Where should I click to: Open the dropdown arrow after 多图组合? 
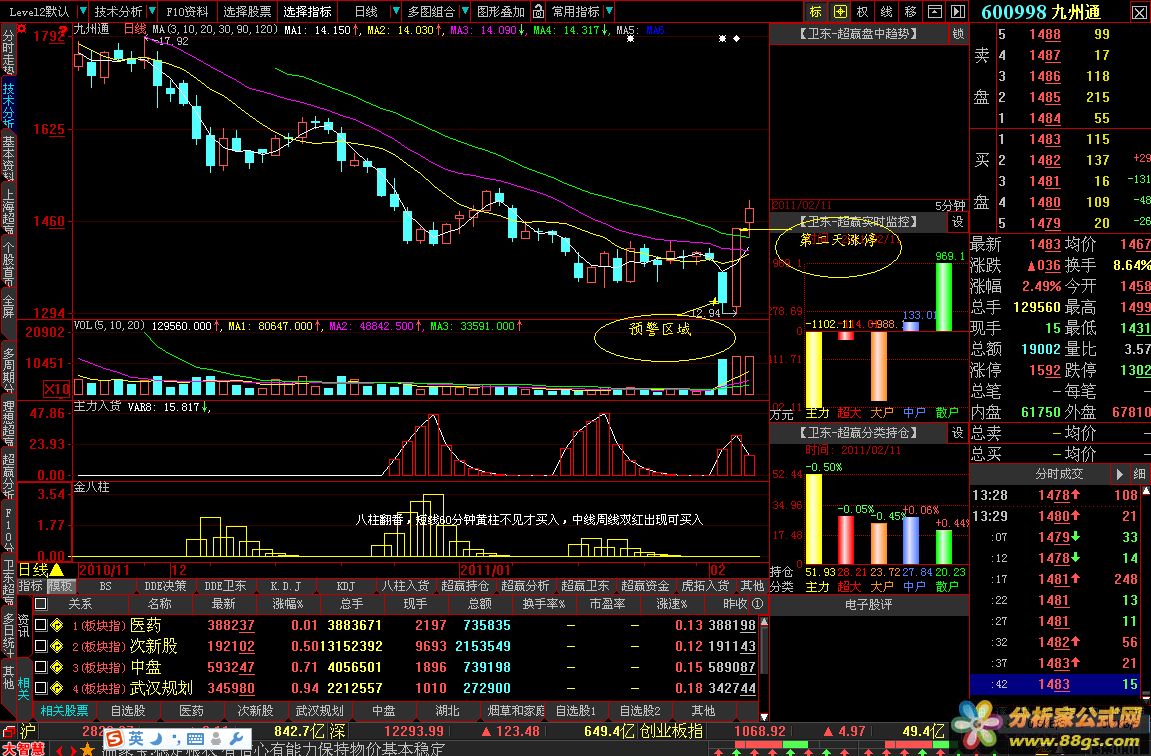[466, 11]
